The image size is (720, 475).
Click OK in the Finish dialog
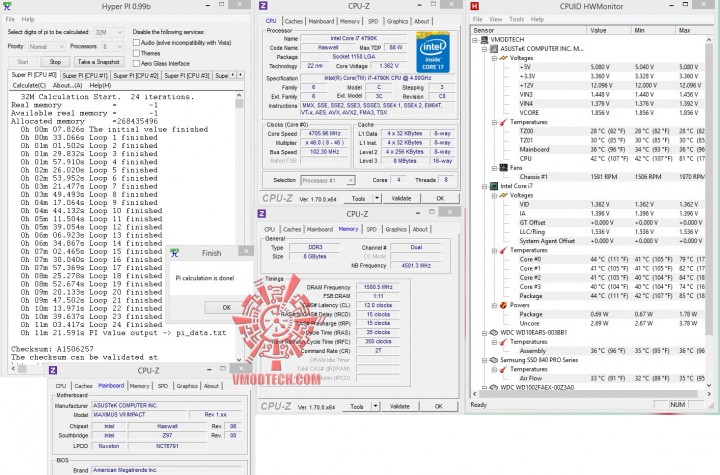(226, 307)
